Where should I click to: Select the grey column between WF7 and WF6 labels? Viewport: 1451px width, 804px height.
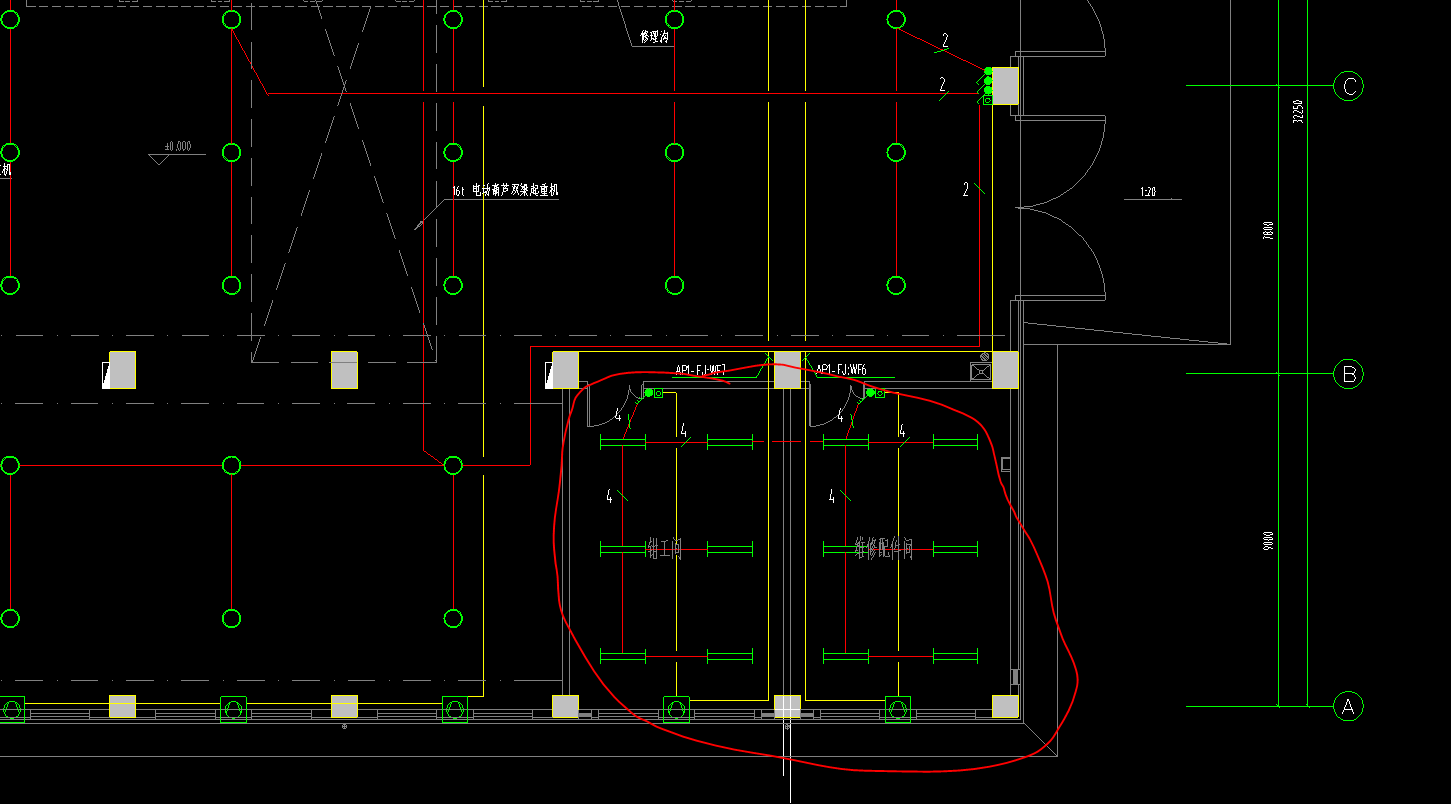point(787,369)
